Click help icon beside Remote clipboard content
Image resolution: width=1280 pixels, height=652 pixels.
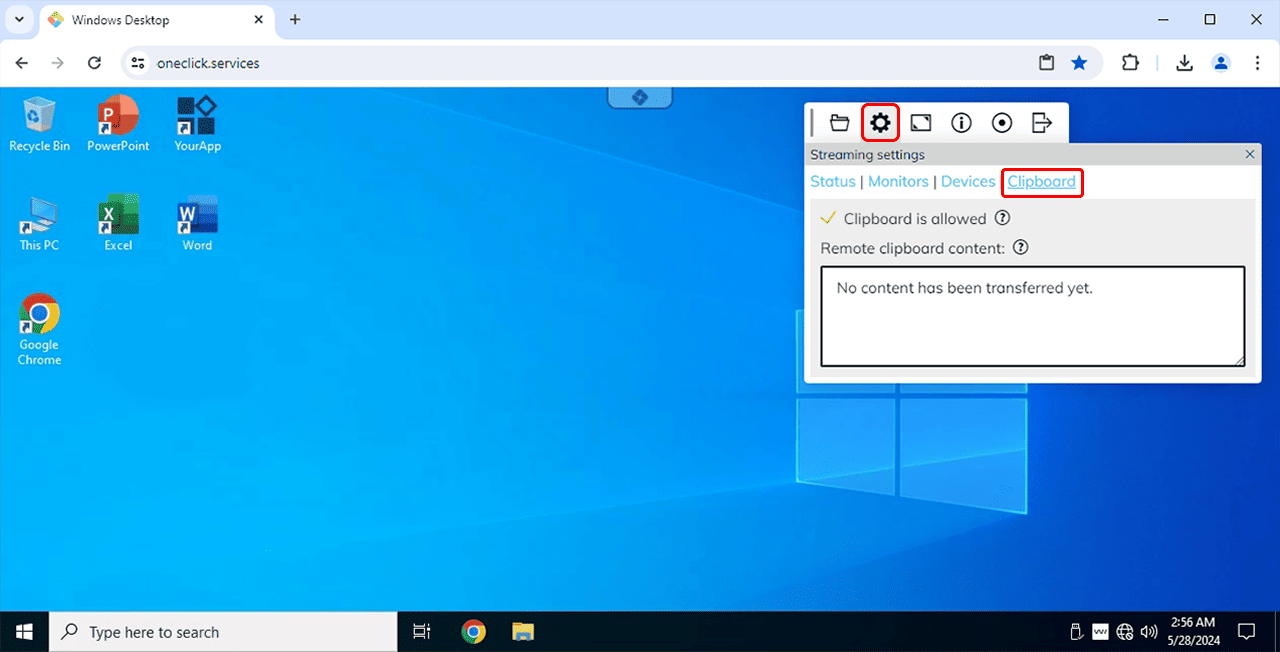(1021, 247)
